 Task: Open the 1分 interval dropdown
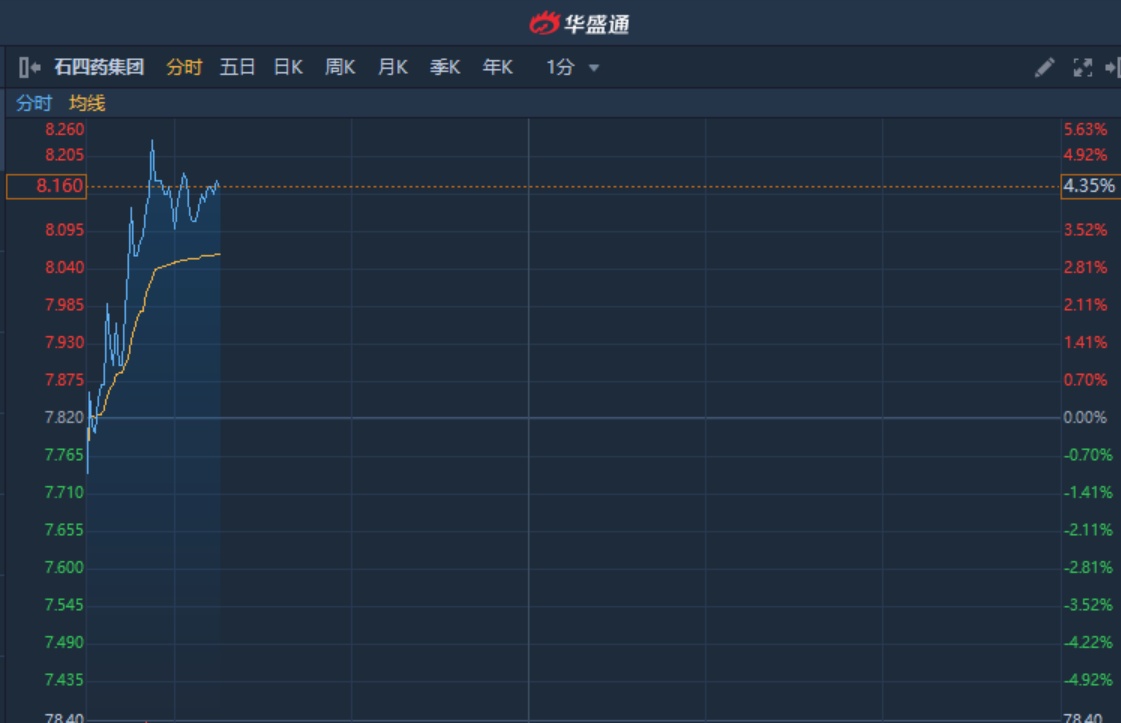click(x=573, y=68)
